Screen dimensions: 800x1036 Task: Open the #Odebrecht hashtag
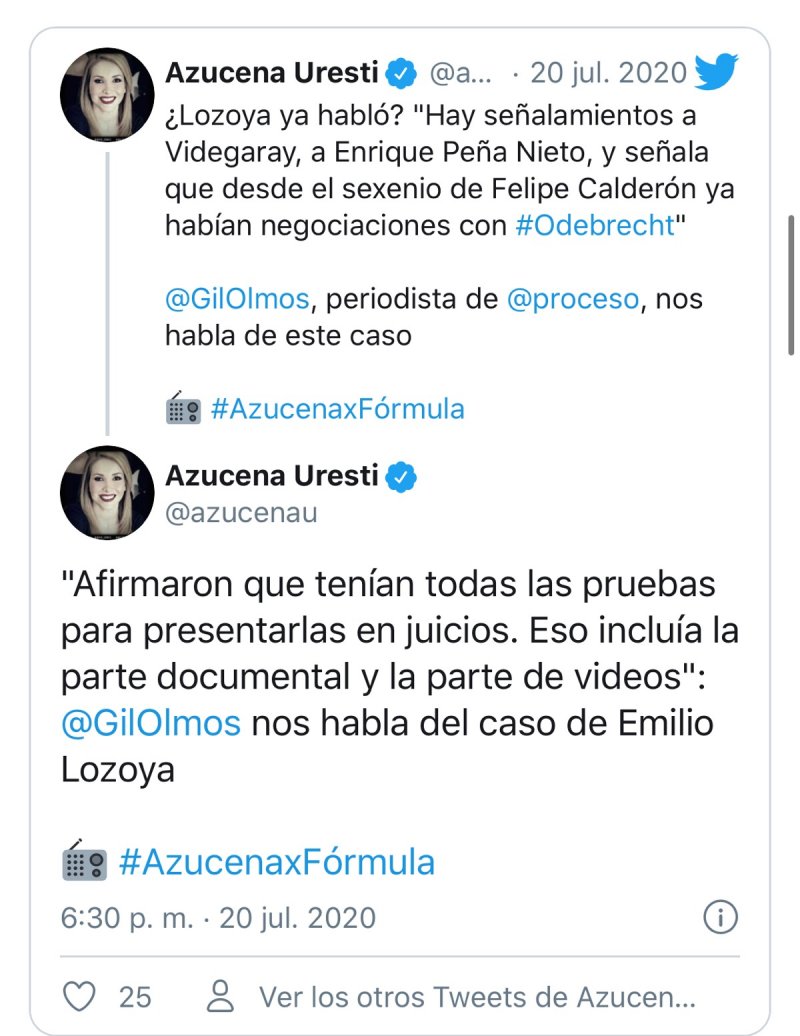coord(595,225)
